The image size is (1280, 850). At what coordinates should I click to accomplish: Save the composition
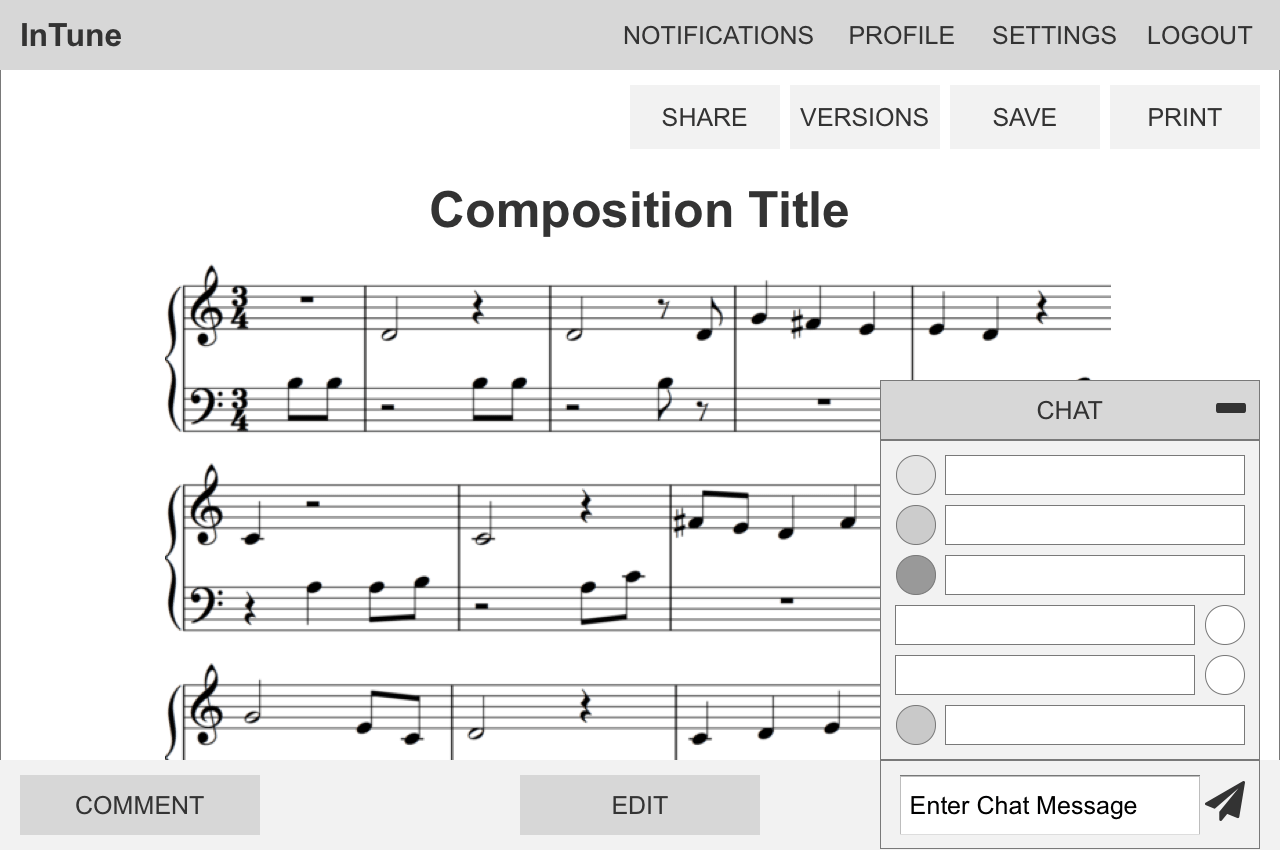pos(1024,117)
